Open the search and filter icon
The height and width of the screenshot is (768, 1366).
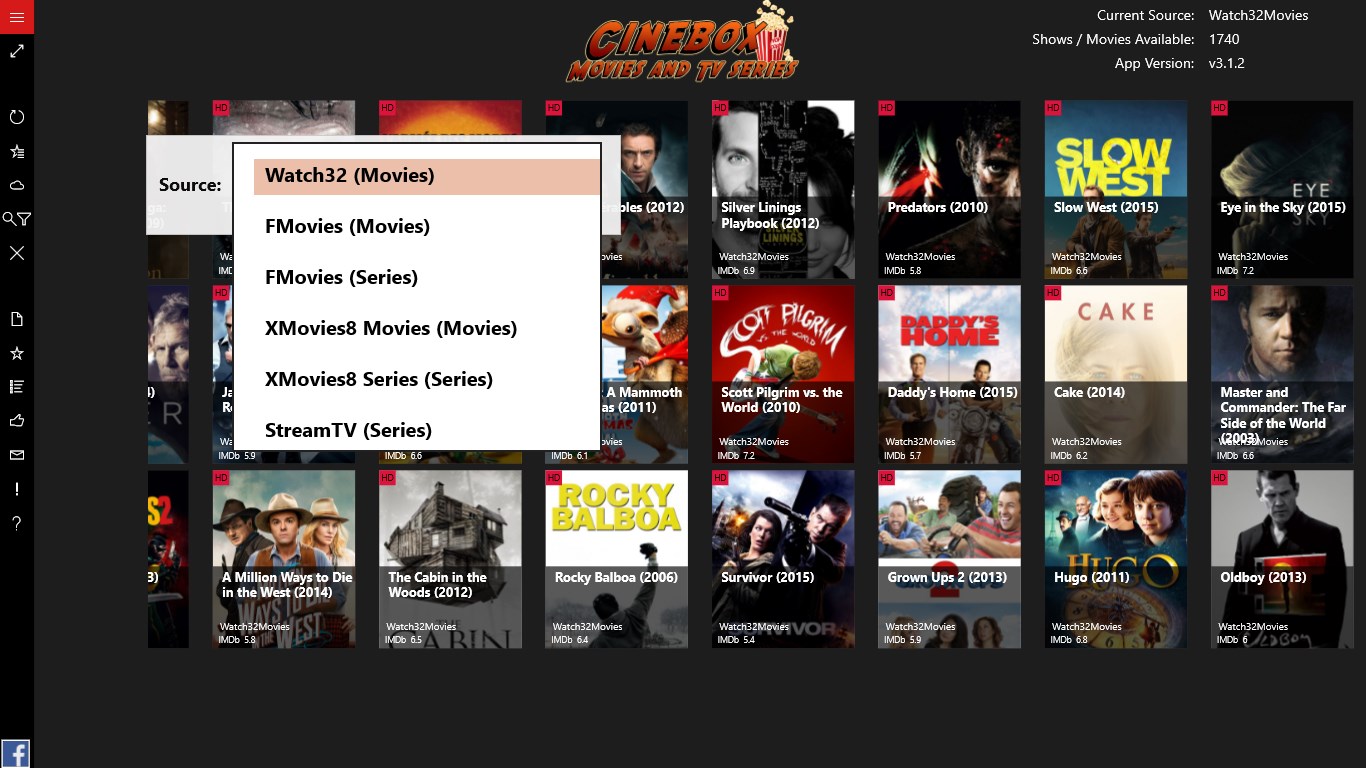pyautogui.click(x=17, y=219)
